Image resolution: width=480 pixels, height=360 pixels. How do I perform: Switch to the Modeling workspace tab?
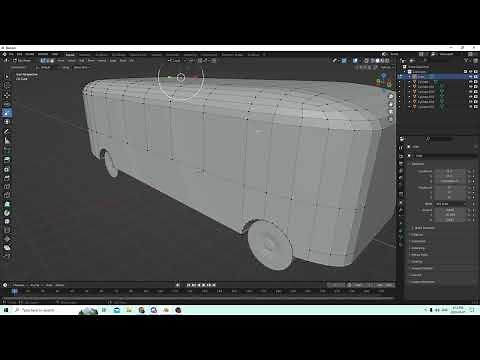[x=85, y=55]
